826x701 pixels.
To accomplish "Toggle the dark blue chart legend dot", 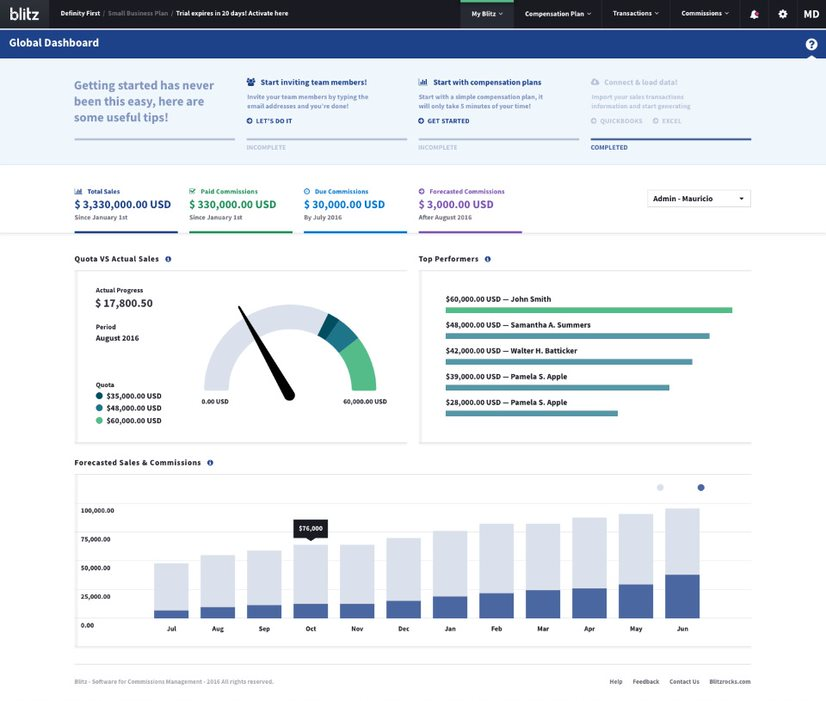I will pyautogui.click(x=701, y=487).
